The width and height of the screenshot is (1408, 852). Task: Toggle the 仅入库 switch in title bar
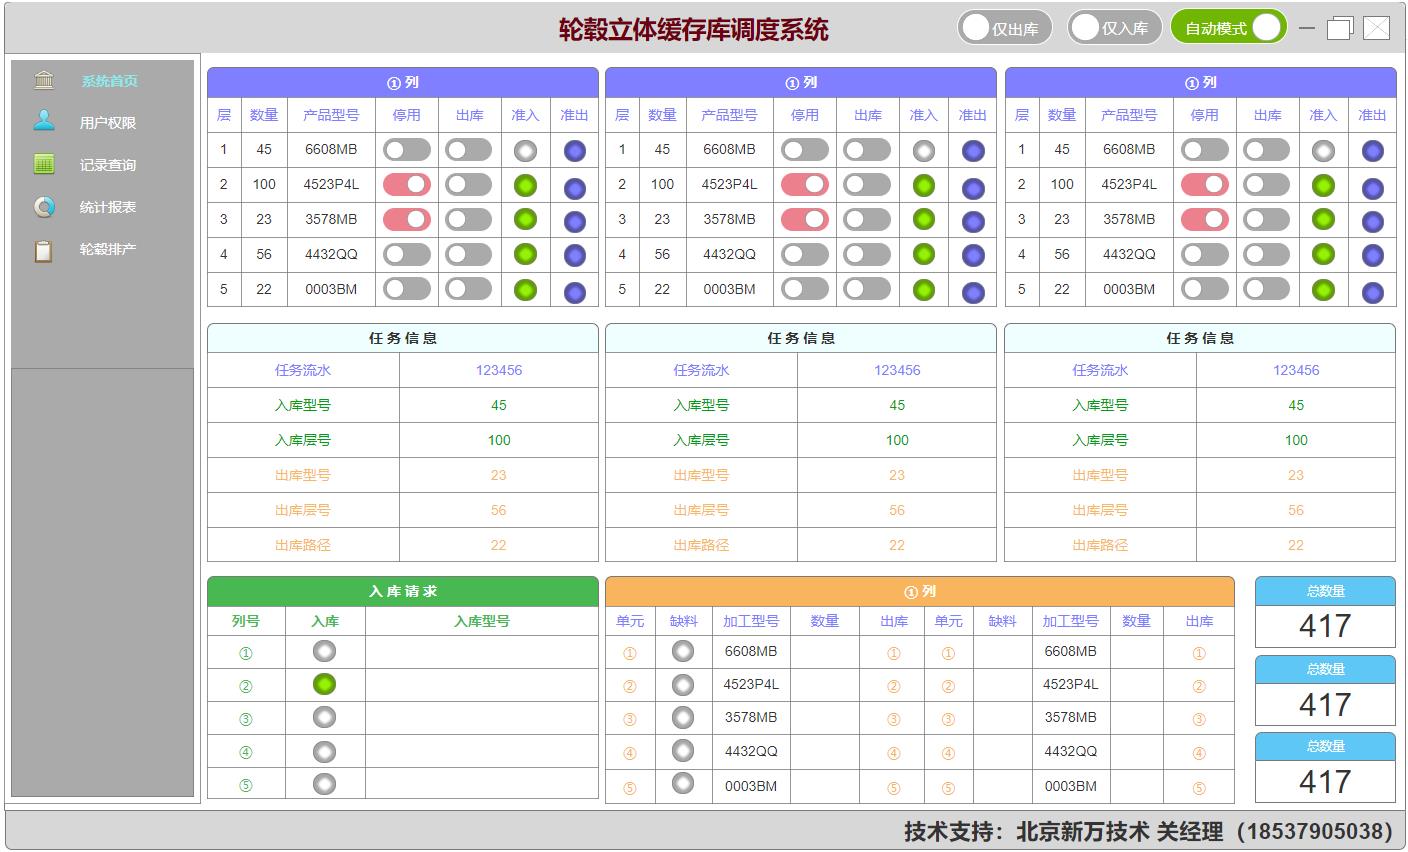[x=1114, y=28]
